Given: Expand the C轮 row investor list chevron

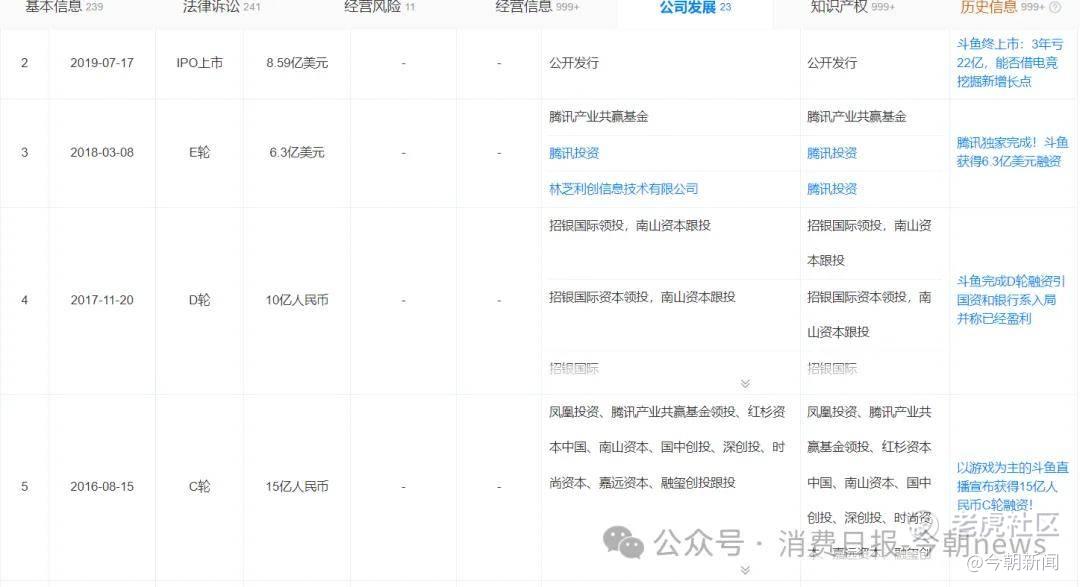Looking at the screenshot, I should point(745,570).
